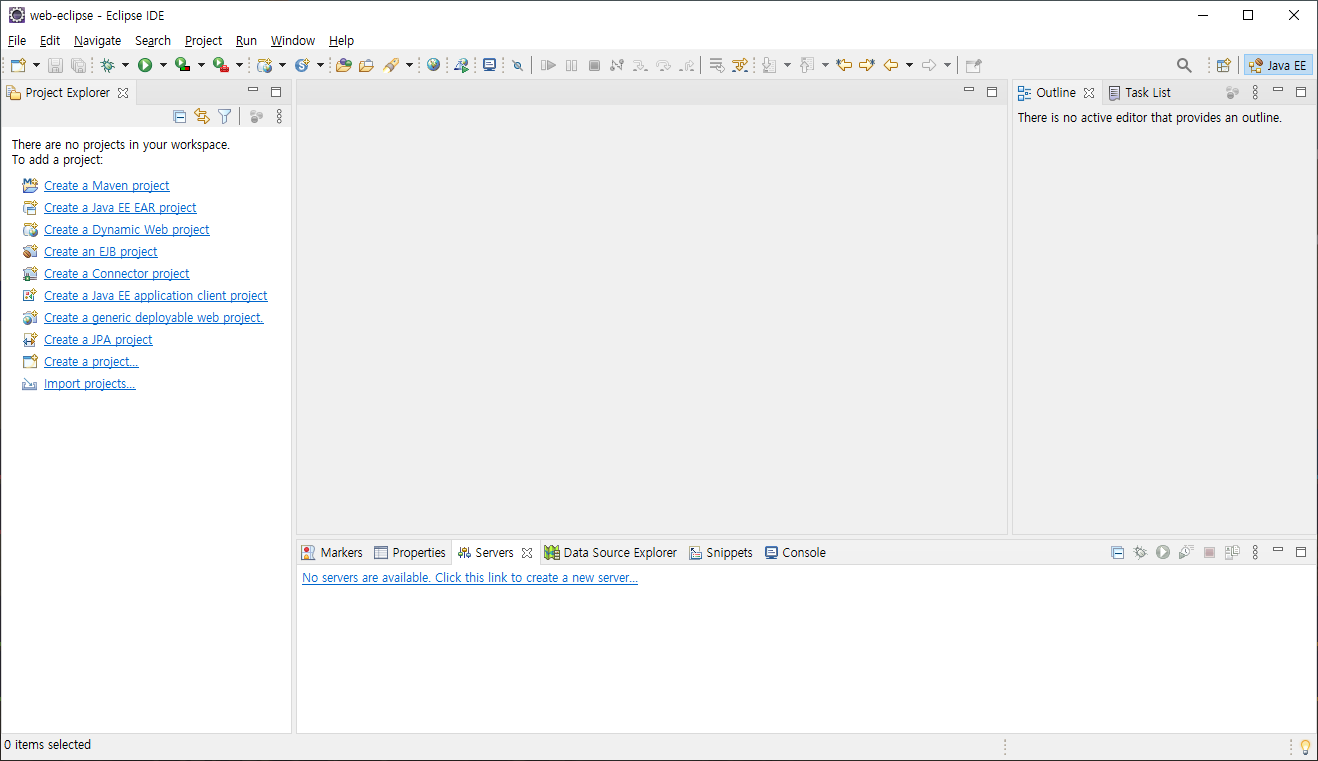Toggle Link with Editor in Project Explorer
Viewport: 1318px width, 761px height.
[x=202, y=116]
